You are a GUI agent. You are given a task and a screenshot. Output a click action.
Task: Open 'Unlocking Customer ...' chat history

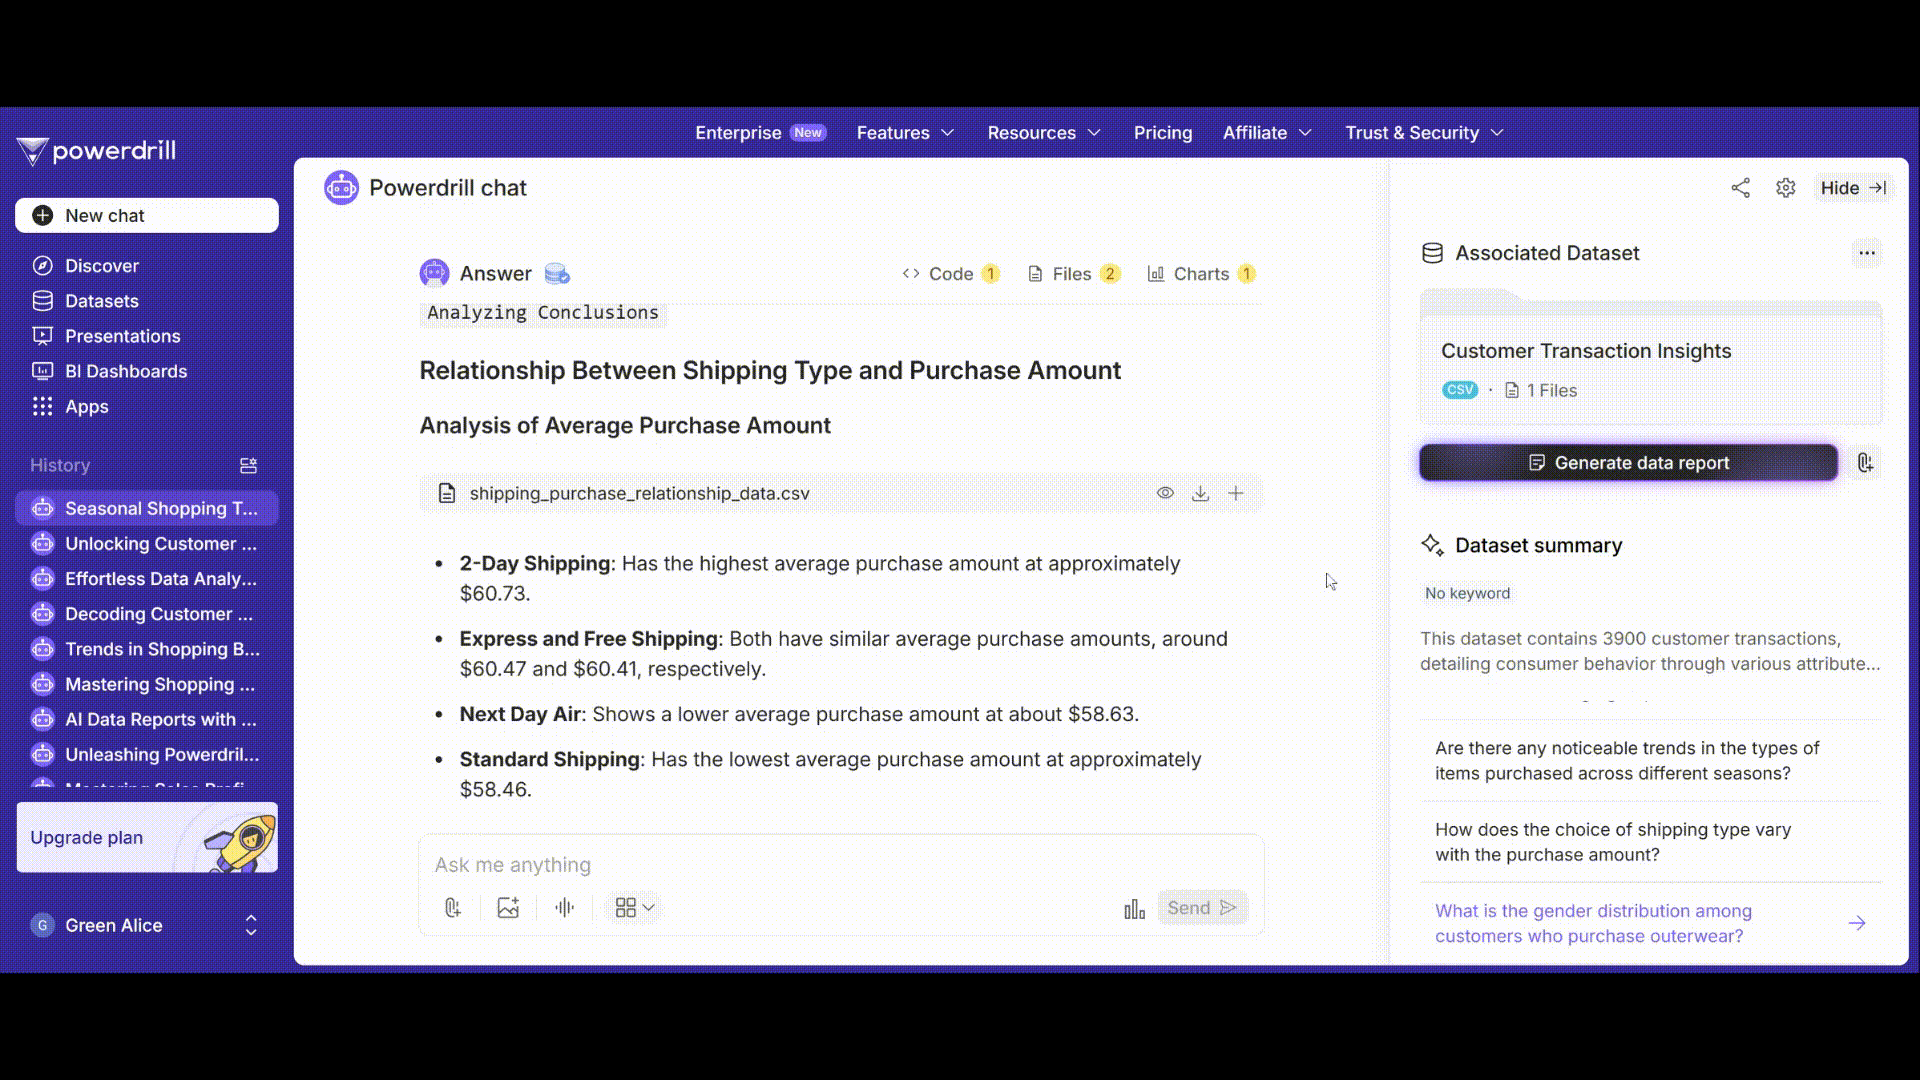[x=147, y=543]
